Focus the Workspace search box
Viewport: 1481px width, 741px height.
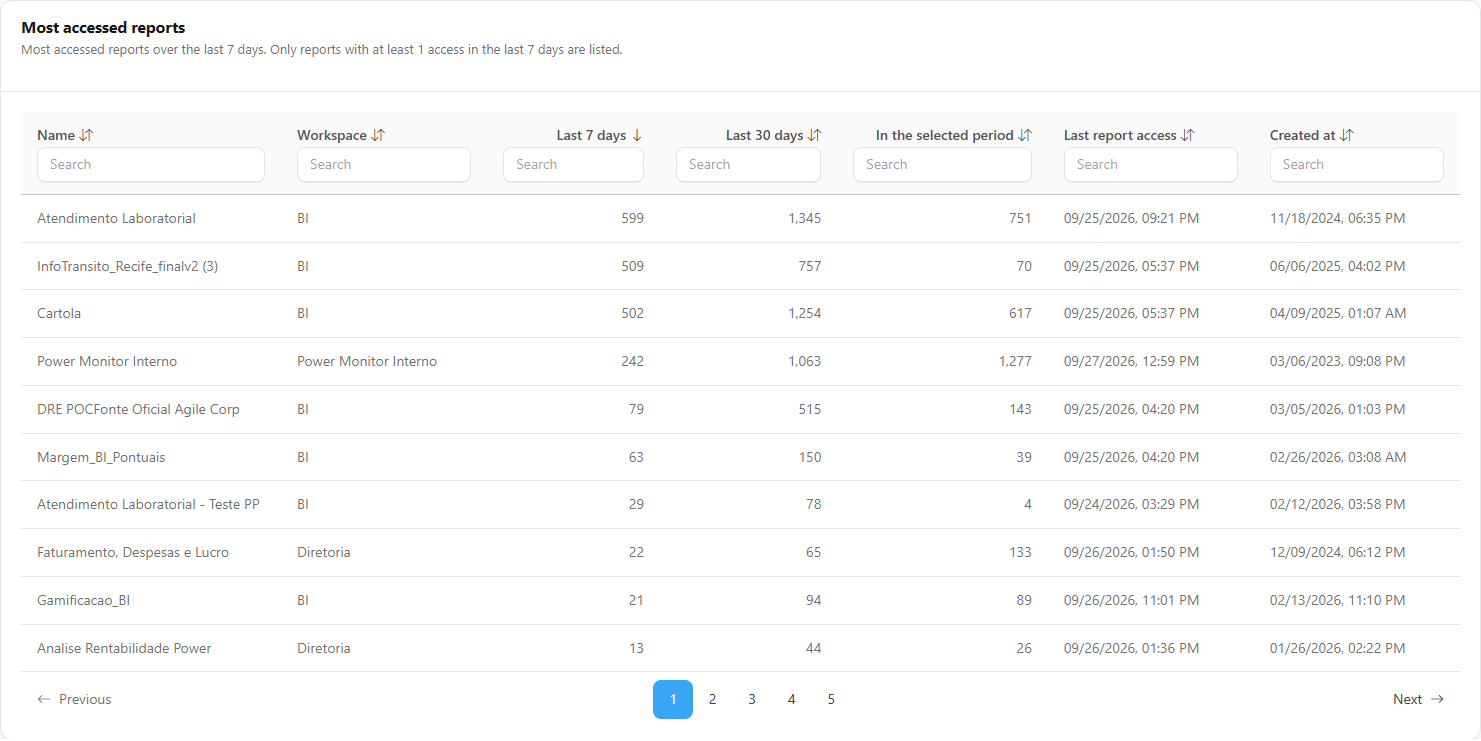384,165
